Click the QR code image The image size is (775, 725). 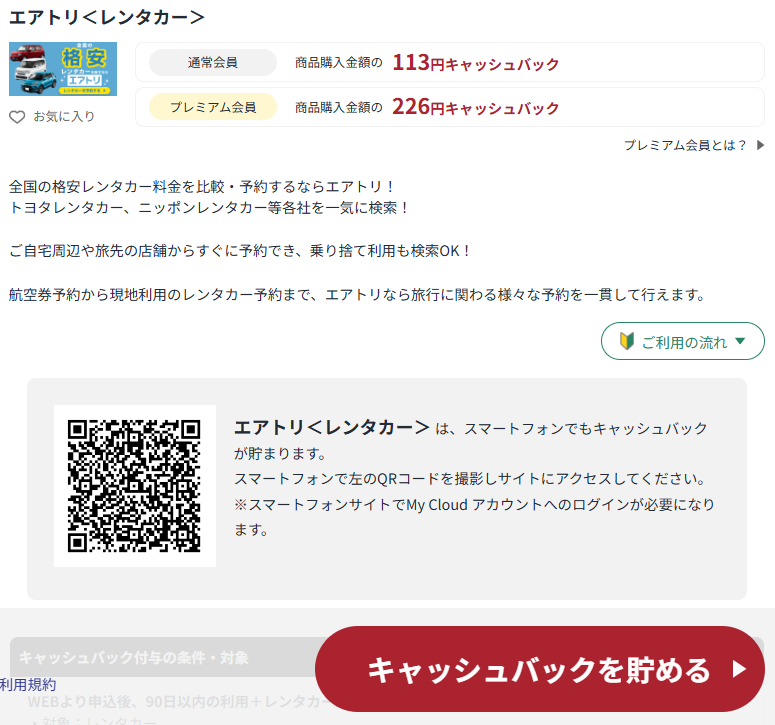pos(134,486)
